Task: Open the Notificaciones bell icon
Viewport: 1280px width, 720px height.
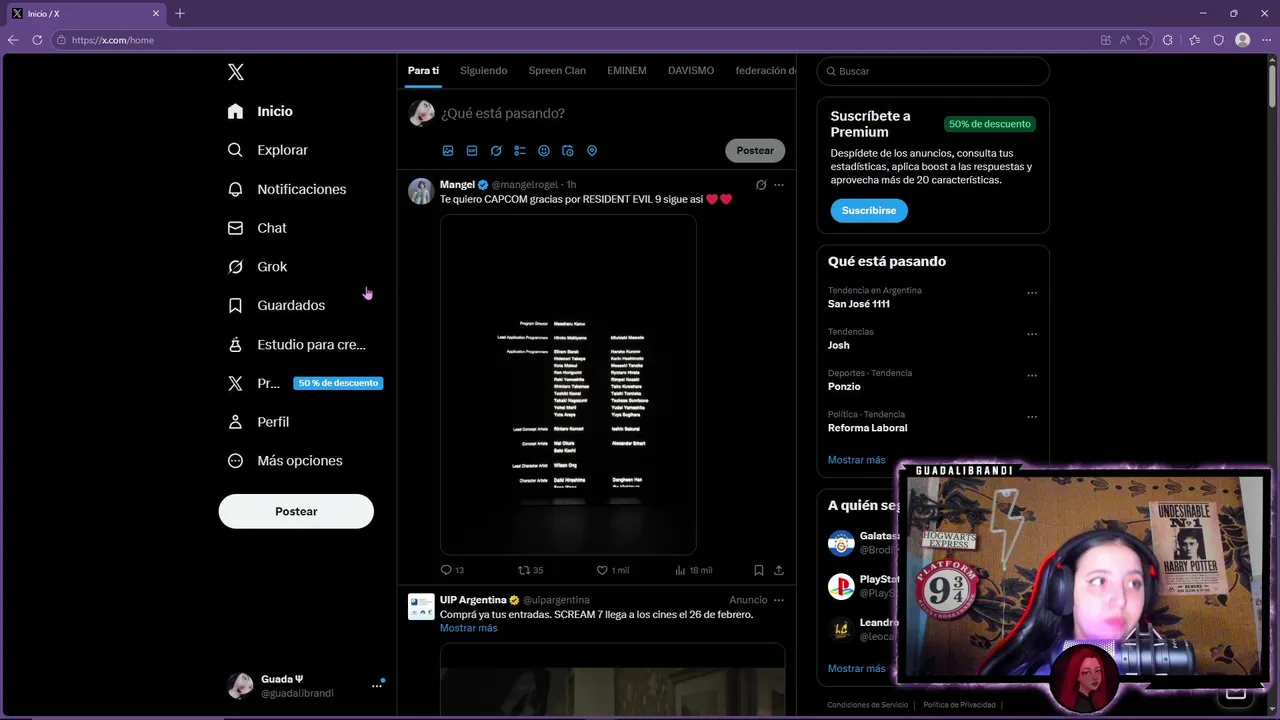Action: (235, 189)
